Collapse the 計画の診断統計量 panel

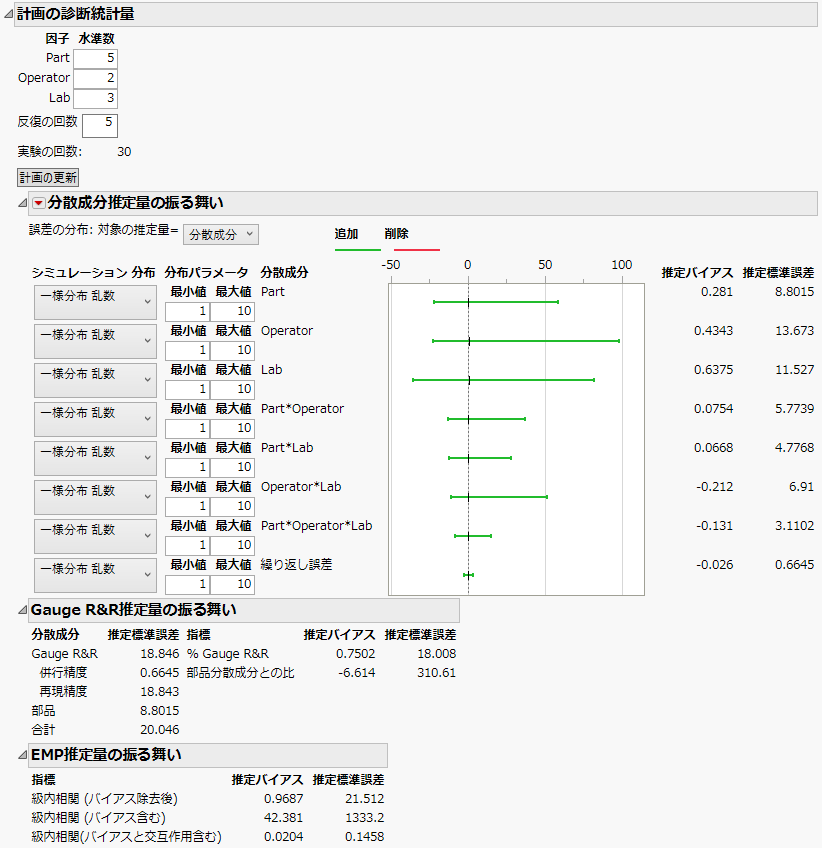[x=9, y=14]
